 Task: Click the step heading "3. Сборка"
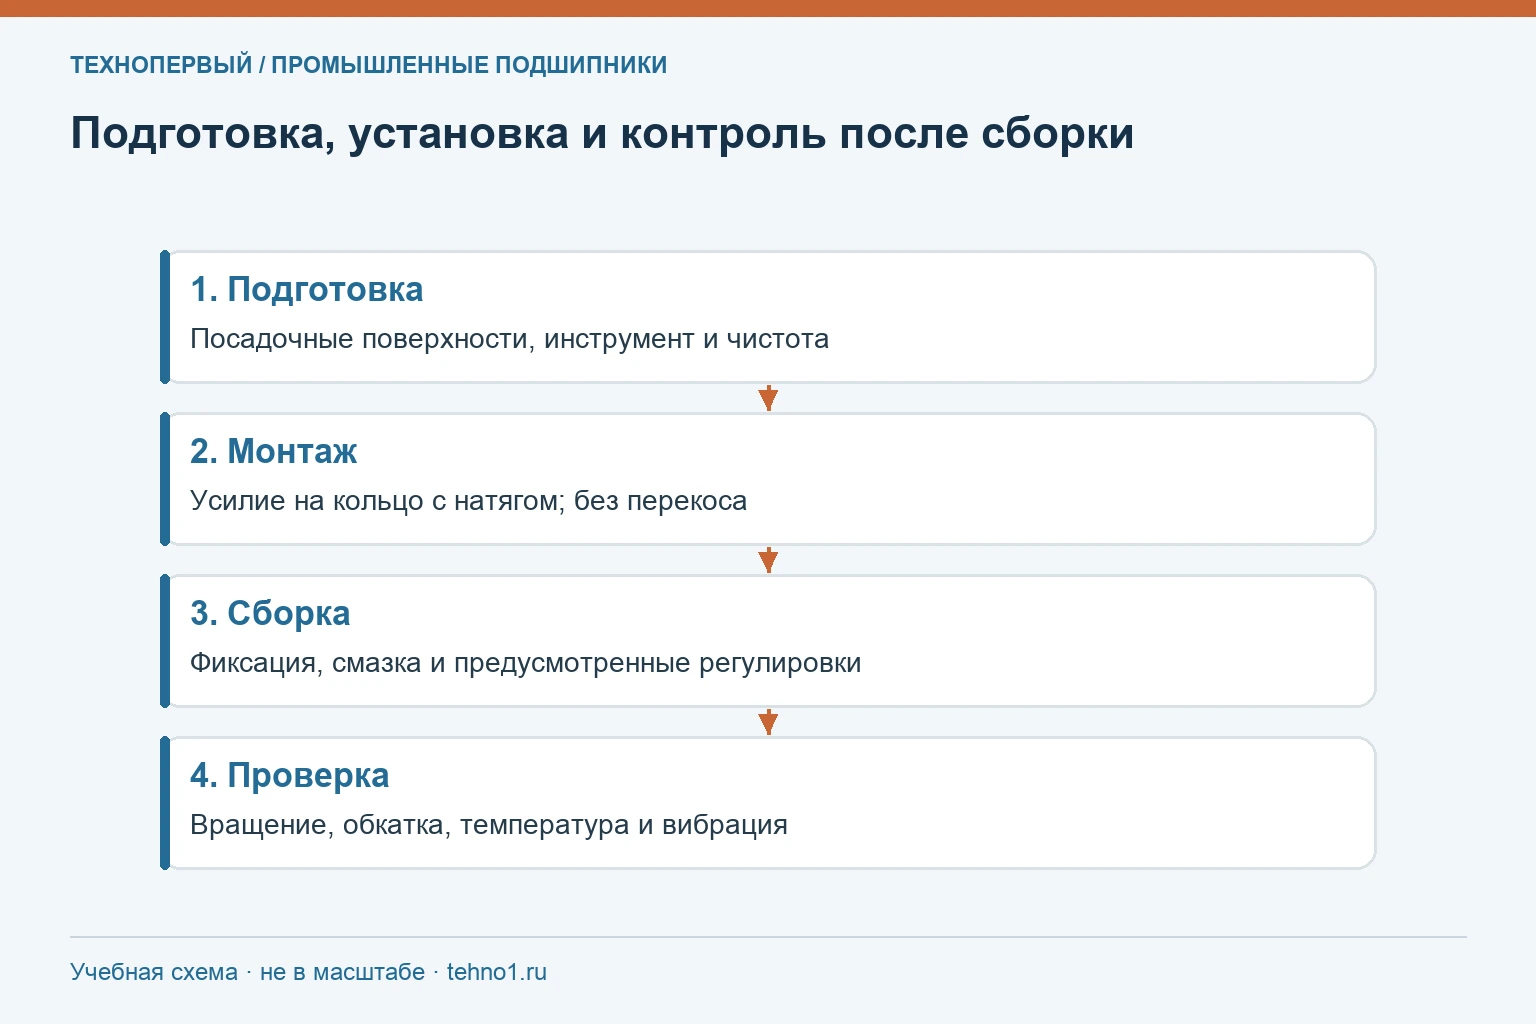270,613
